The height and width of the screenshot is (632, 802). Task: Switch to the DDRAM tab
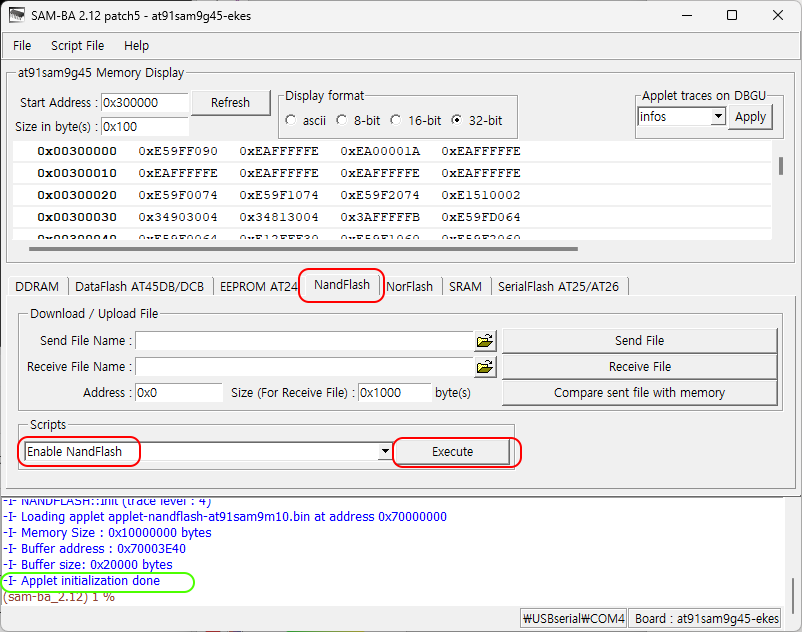click(37, 286)
